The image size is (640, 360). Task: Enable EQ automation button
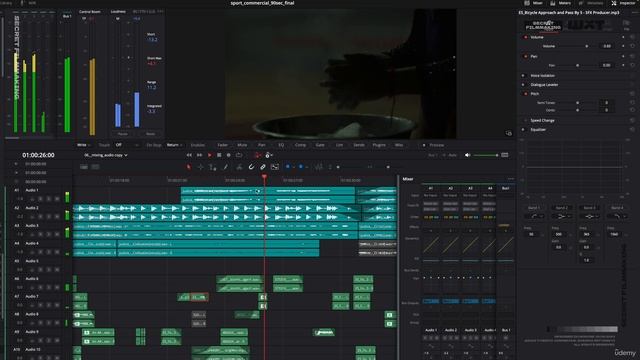[281, 145]
